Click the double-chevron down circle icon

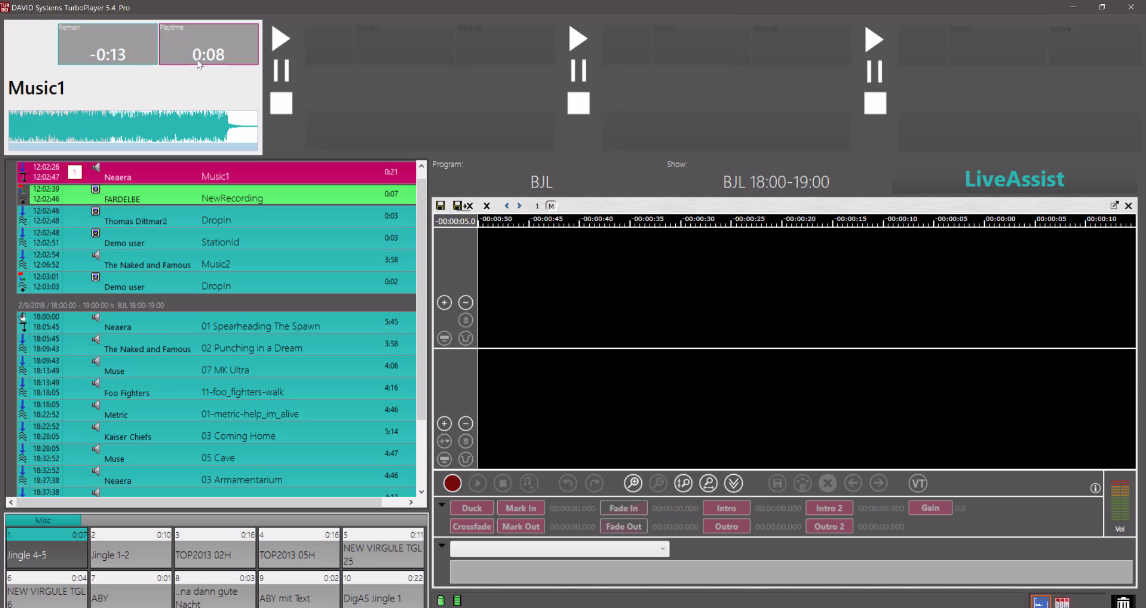click(734, 484)
